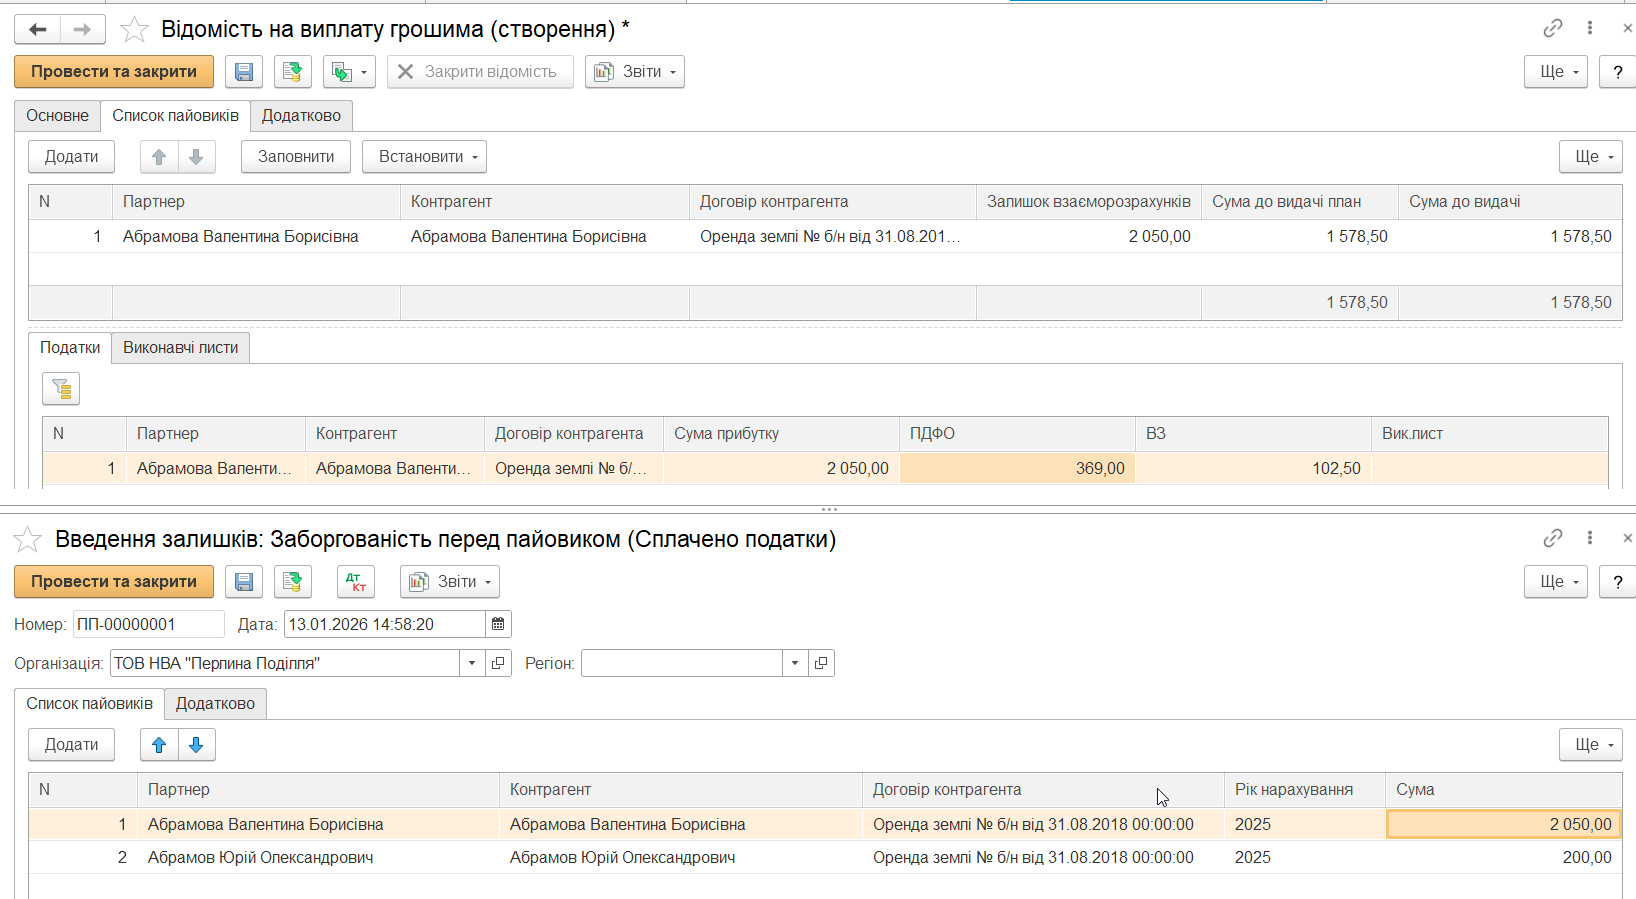Select the Абрамов Юрій Олександрович partner cell
This screenshot has height=899, width=1636.
click(318, 857)
